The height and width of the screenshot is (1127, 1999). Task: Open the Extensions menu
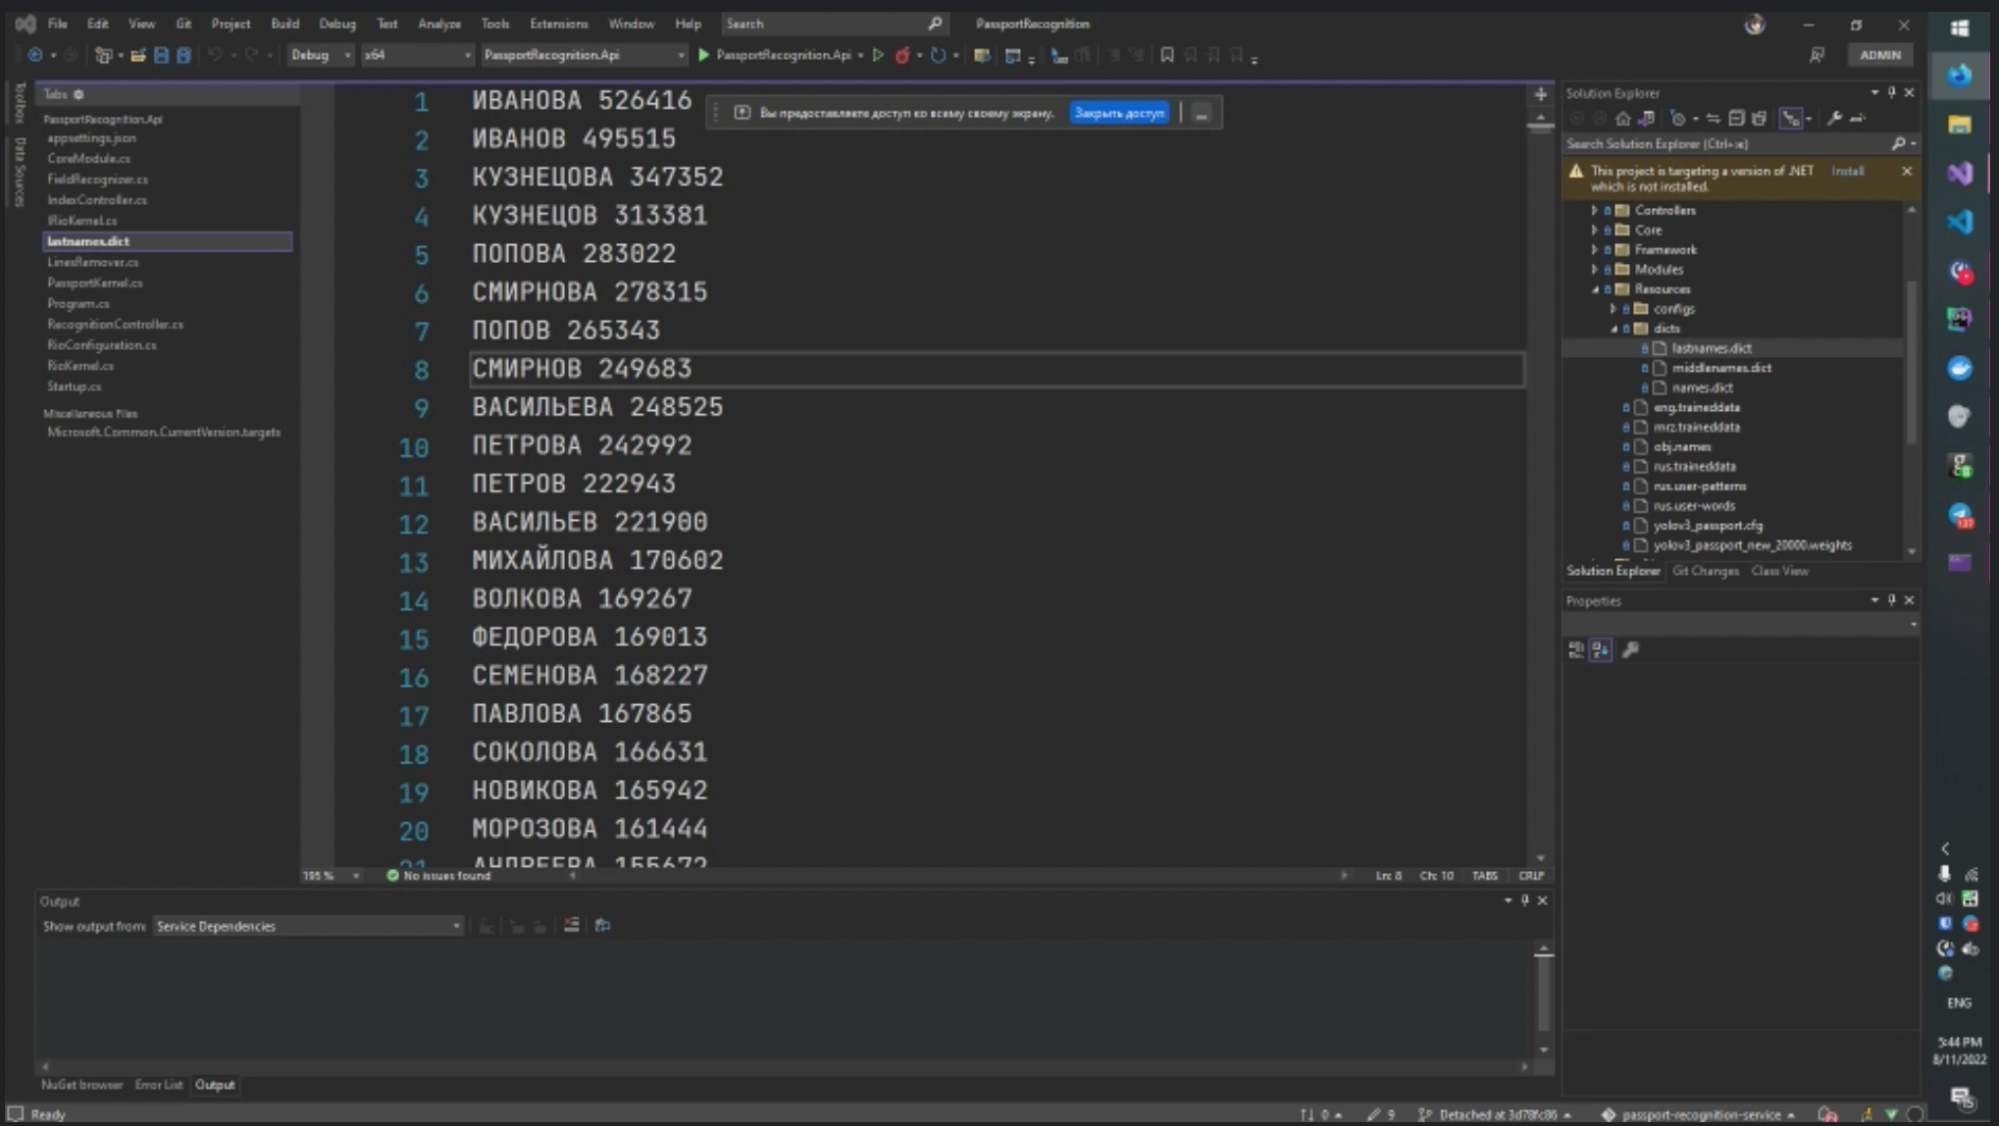tap(558, 23)
